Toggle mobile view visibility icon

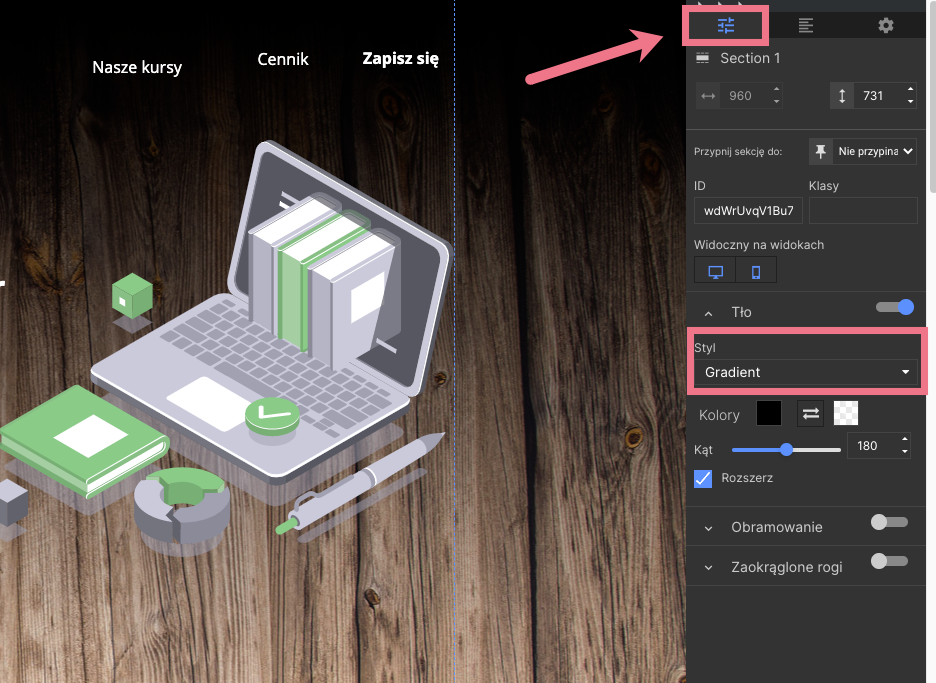coord(756,270)
